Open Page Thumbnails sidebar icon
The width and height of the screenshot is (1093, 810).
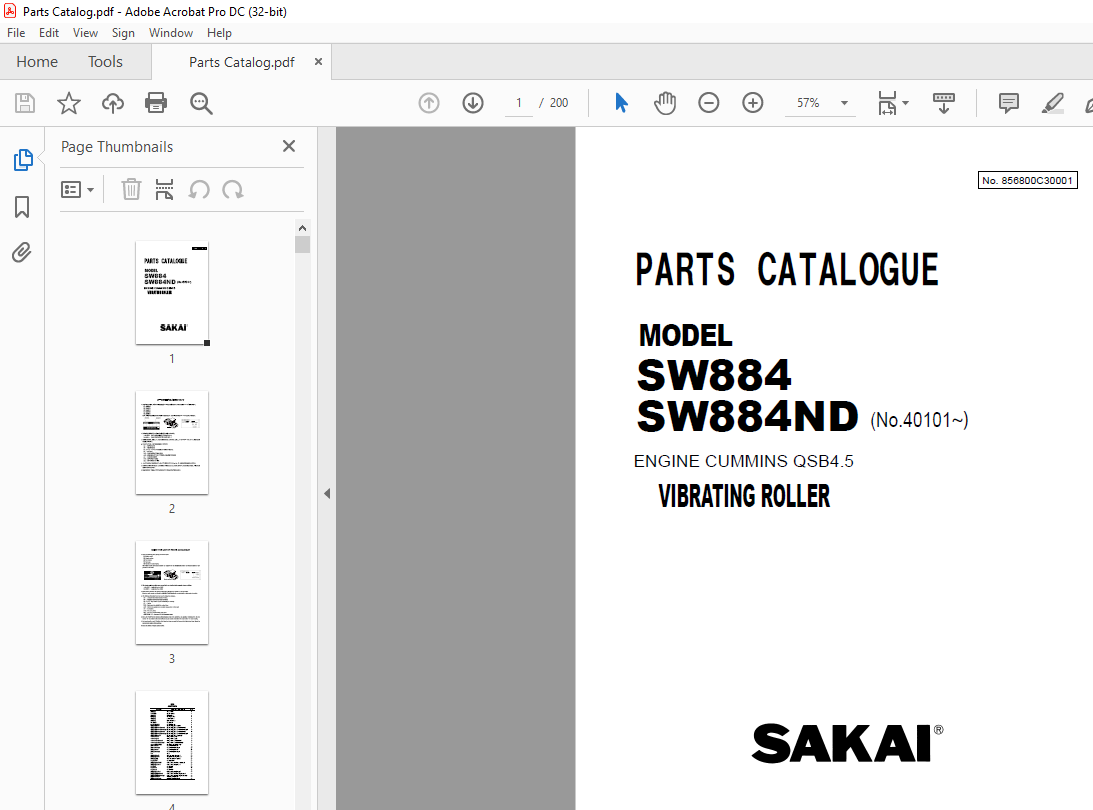coord(23,160)
